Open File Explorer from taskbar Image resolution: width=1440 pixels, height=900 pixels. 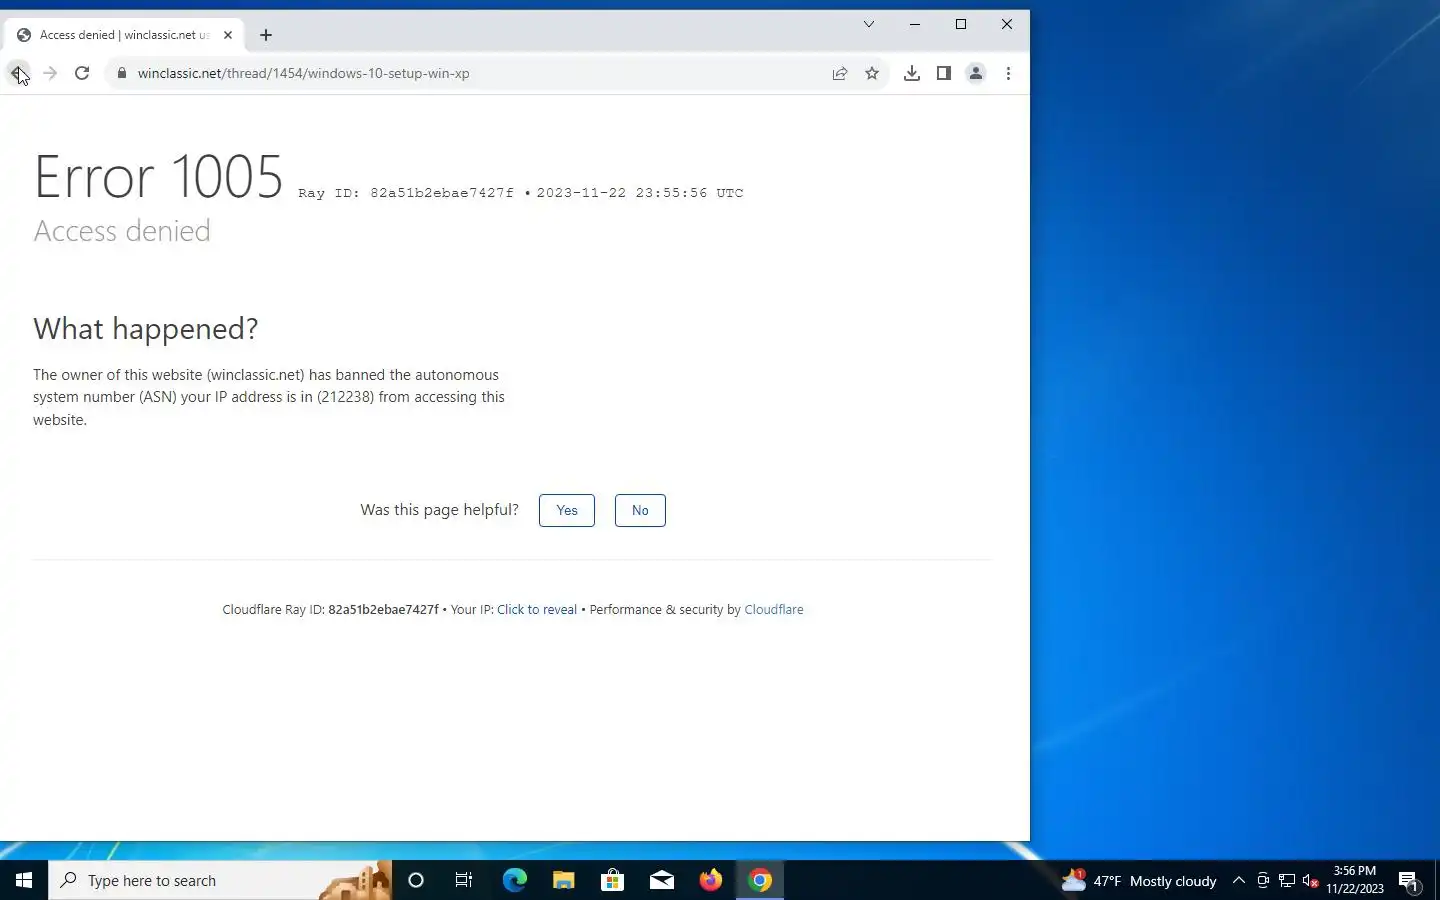(564, 880)
